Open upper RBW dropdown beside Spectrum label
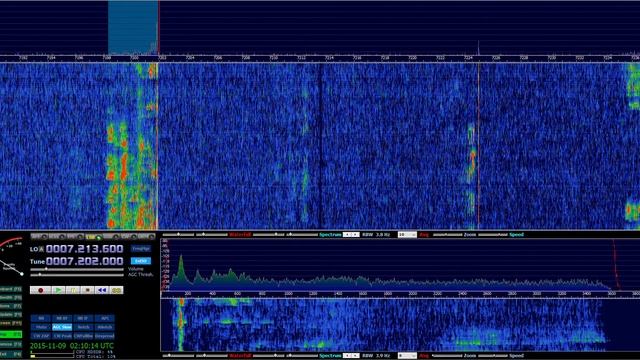This screenshot has height=360, width=640. click(x=351, y=235)
